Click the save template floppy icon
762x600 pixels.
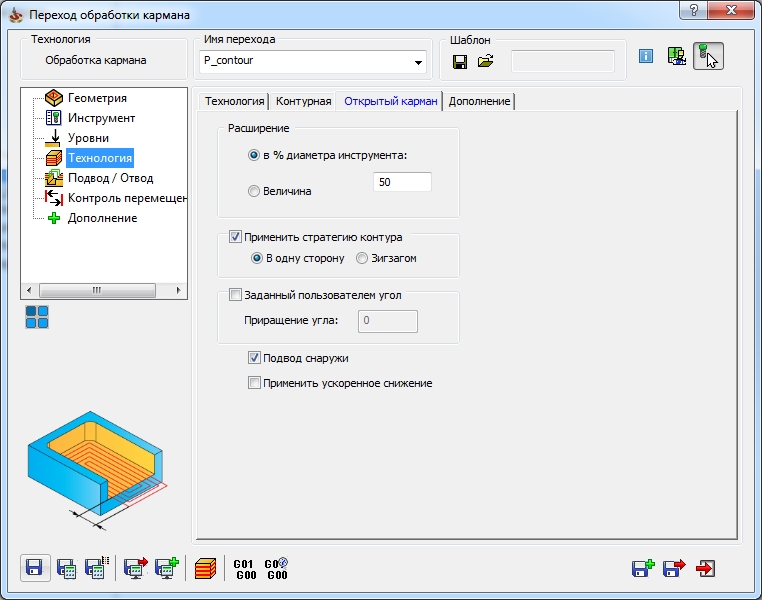[460, 62]
